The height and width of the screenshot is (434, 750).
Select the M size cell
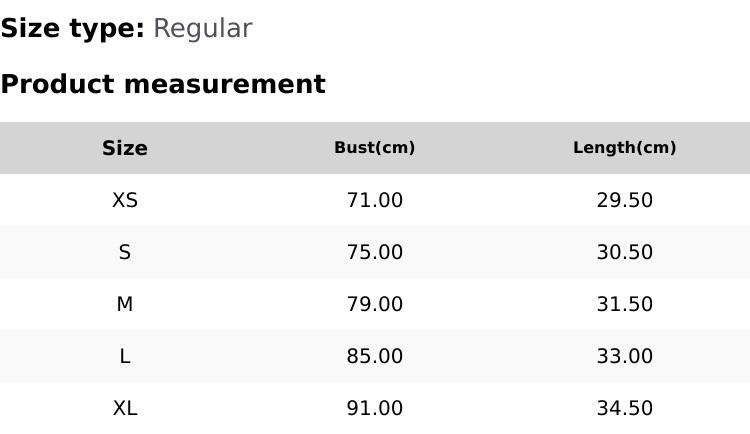pyautogui.click(x=125, y=304)
